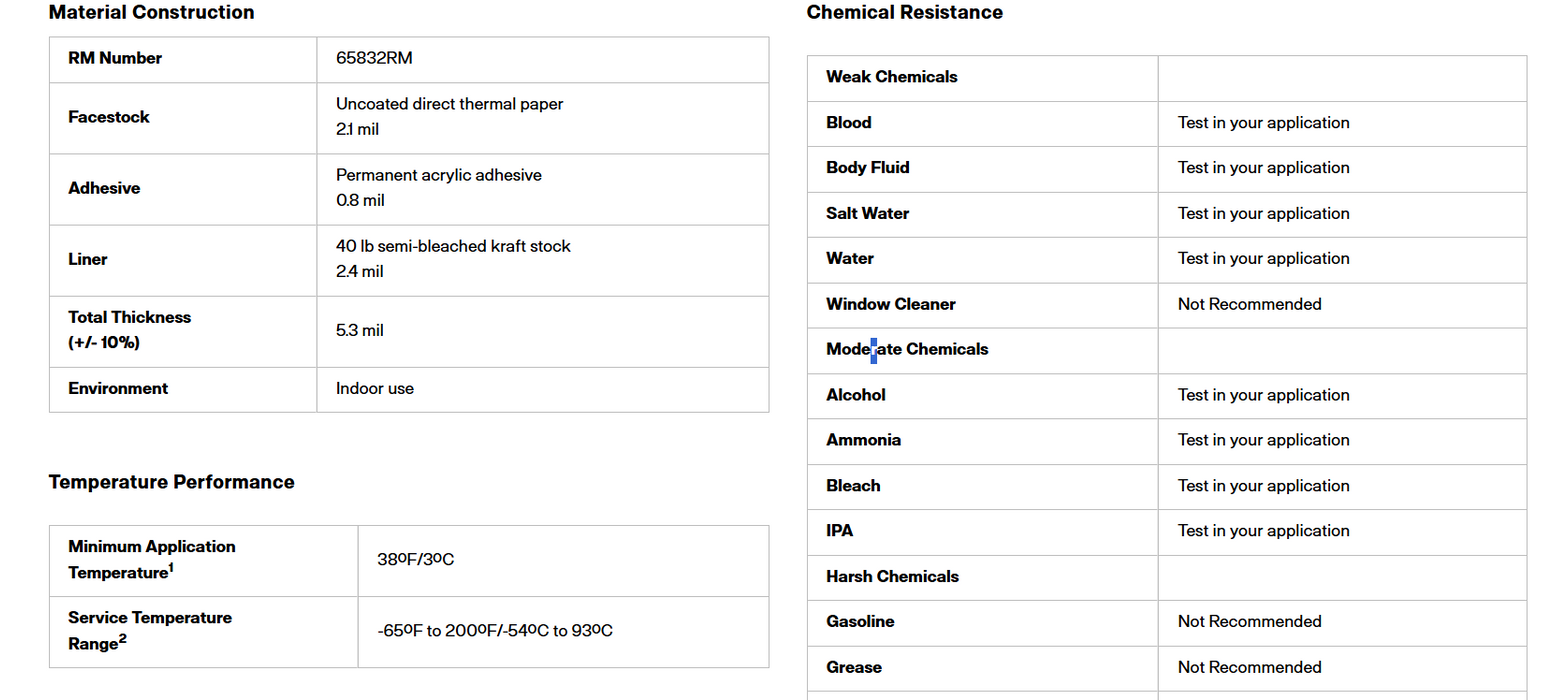Click Test in your application beside Blood

tap(1263, 123)
